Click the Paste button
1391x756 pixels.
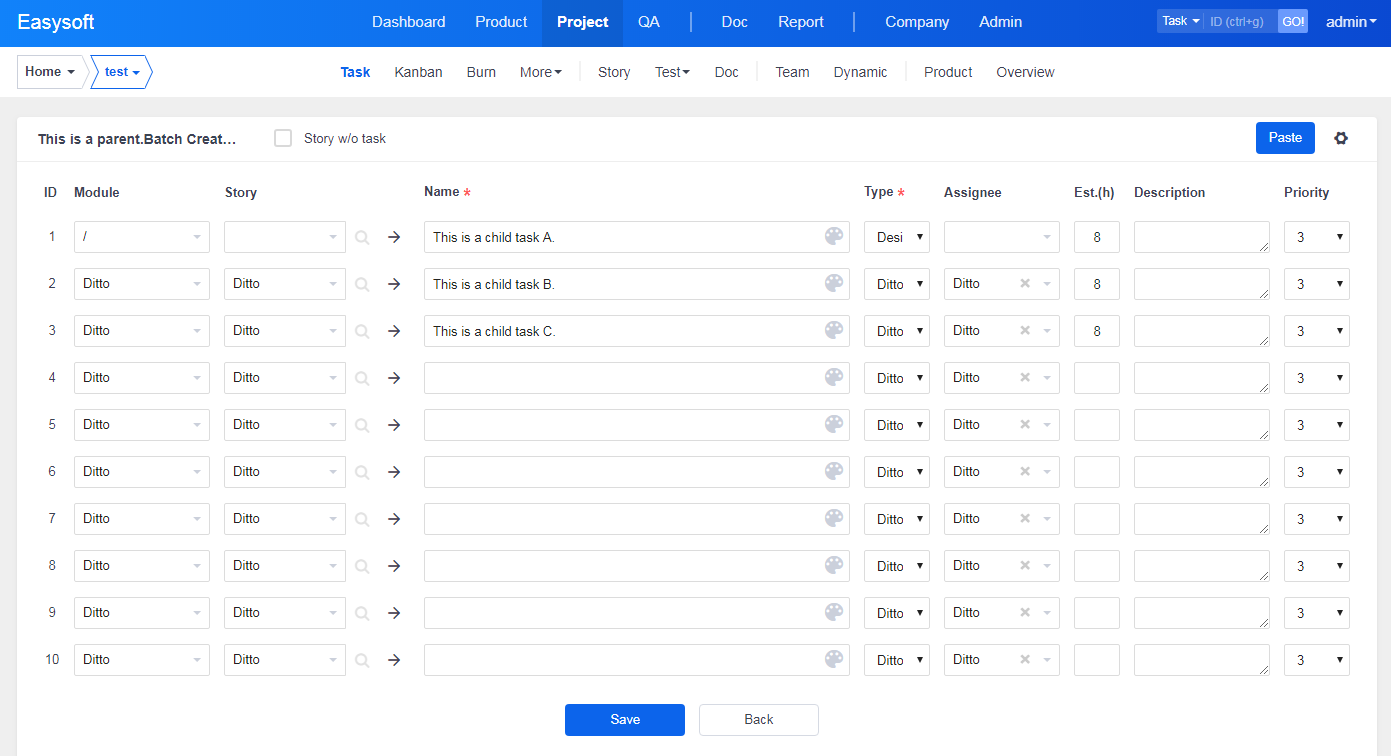click(1285, 138)
